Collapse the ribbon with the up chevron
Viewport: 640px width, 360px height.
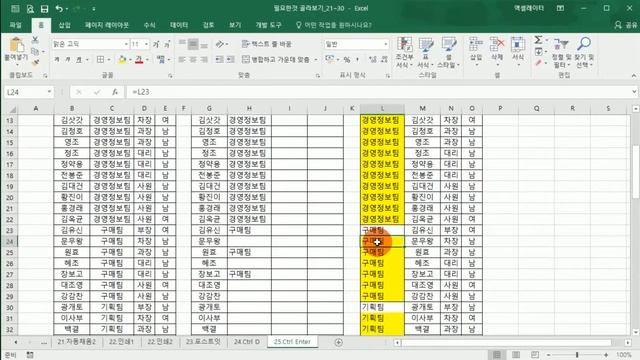[x=633, y=76]
